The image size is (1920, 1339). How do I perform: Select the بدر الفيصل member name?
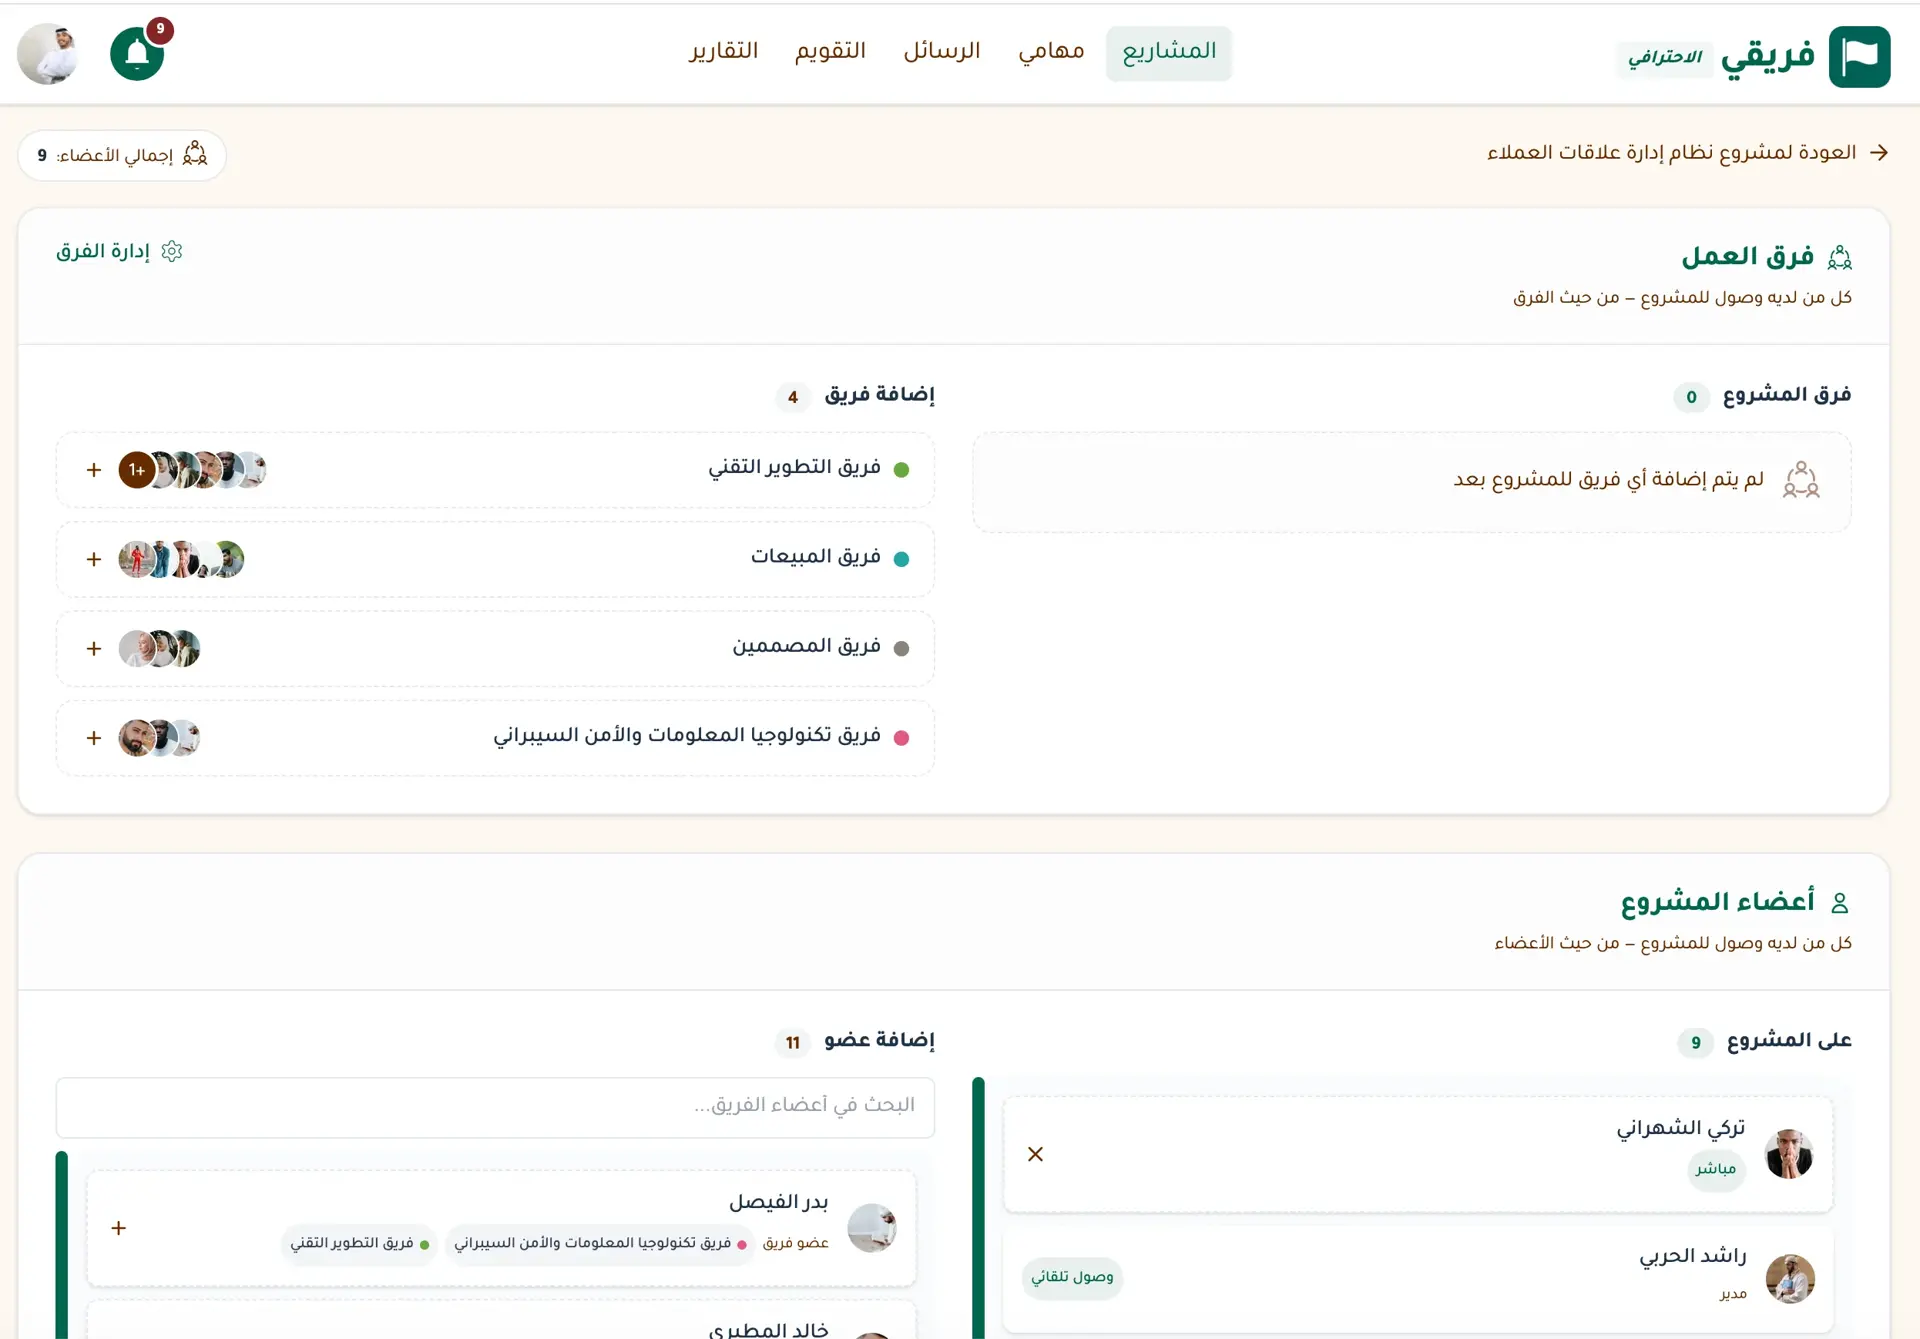(778, 1202)
